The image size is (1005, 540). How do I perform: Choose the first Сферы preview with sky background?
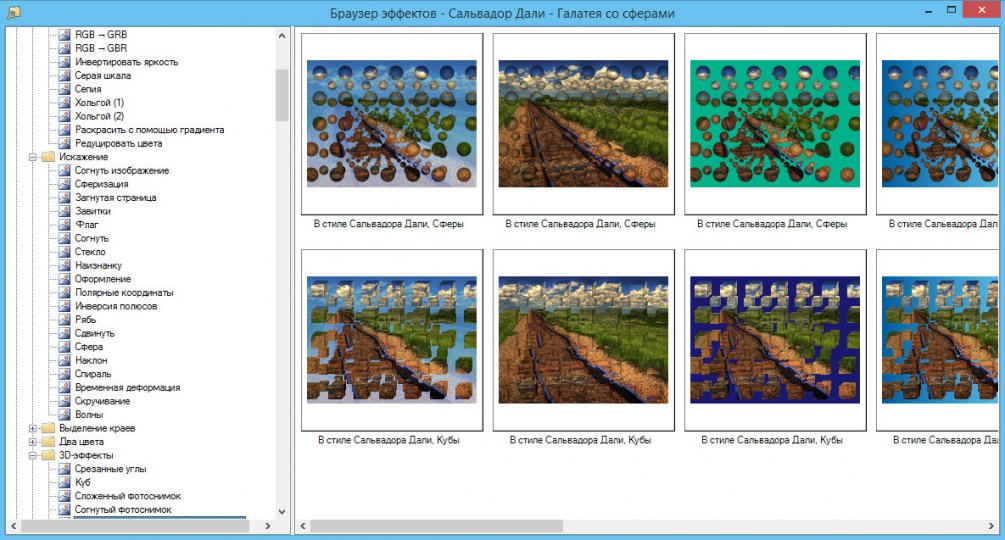coord(392,124)
